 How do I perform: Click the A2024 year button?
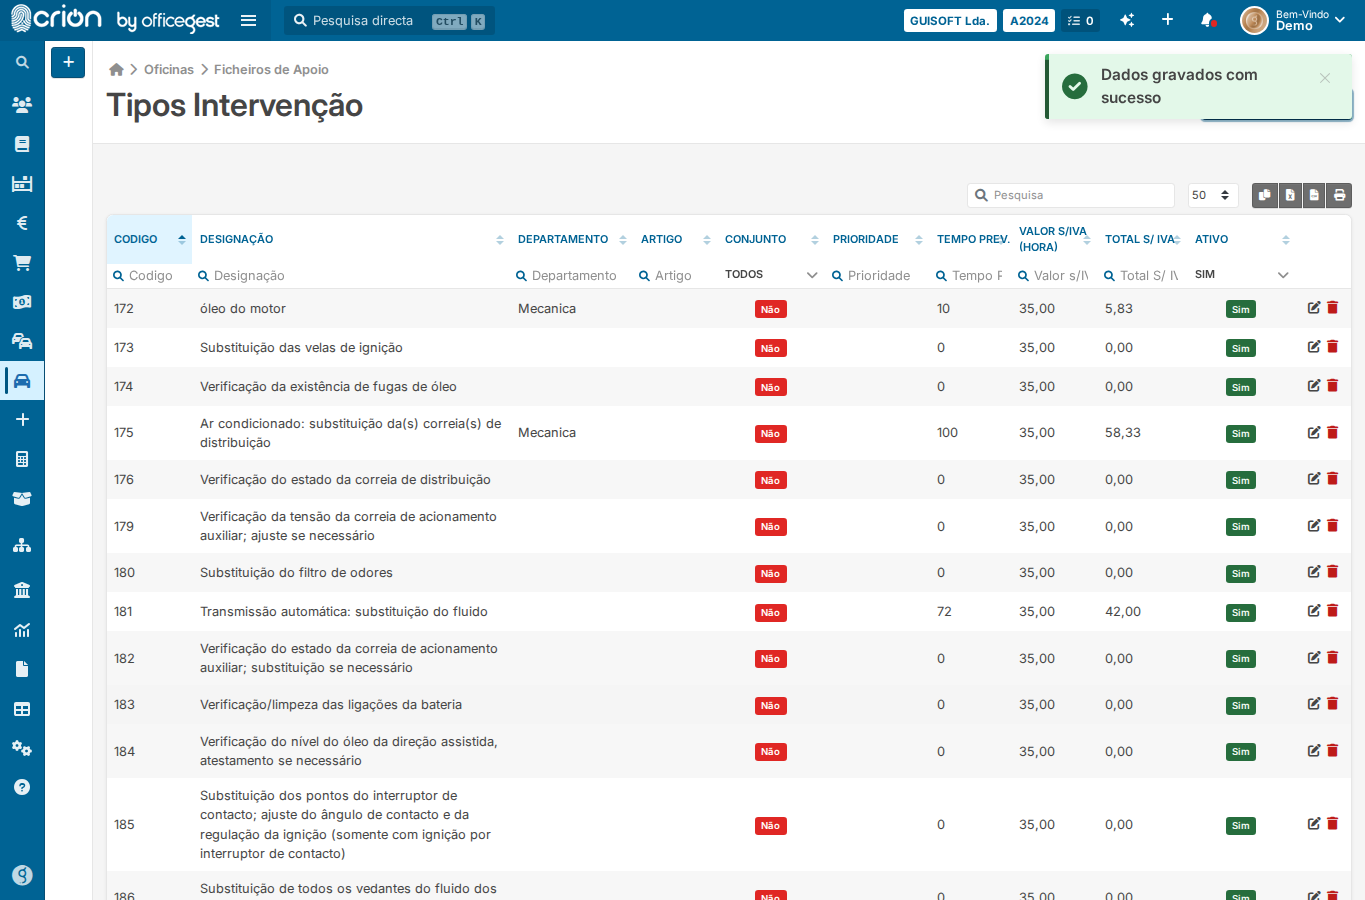(x=1029, y=20)
